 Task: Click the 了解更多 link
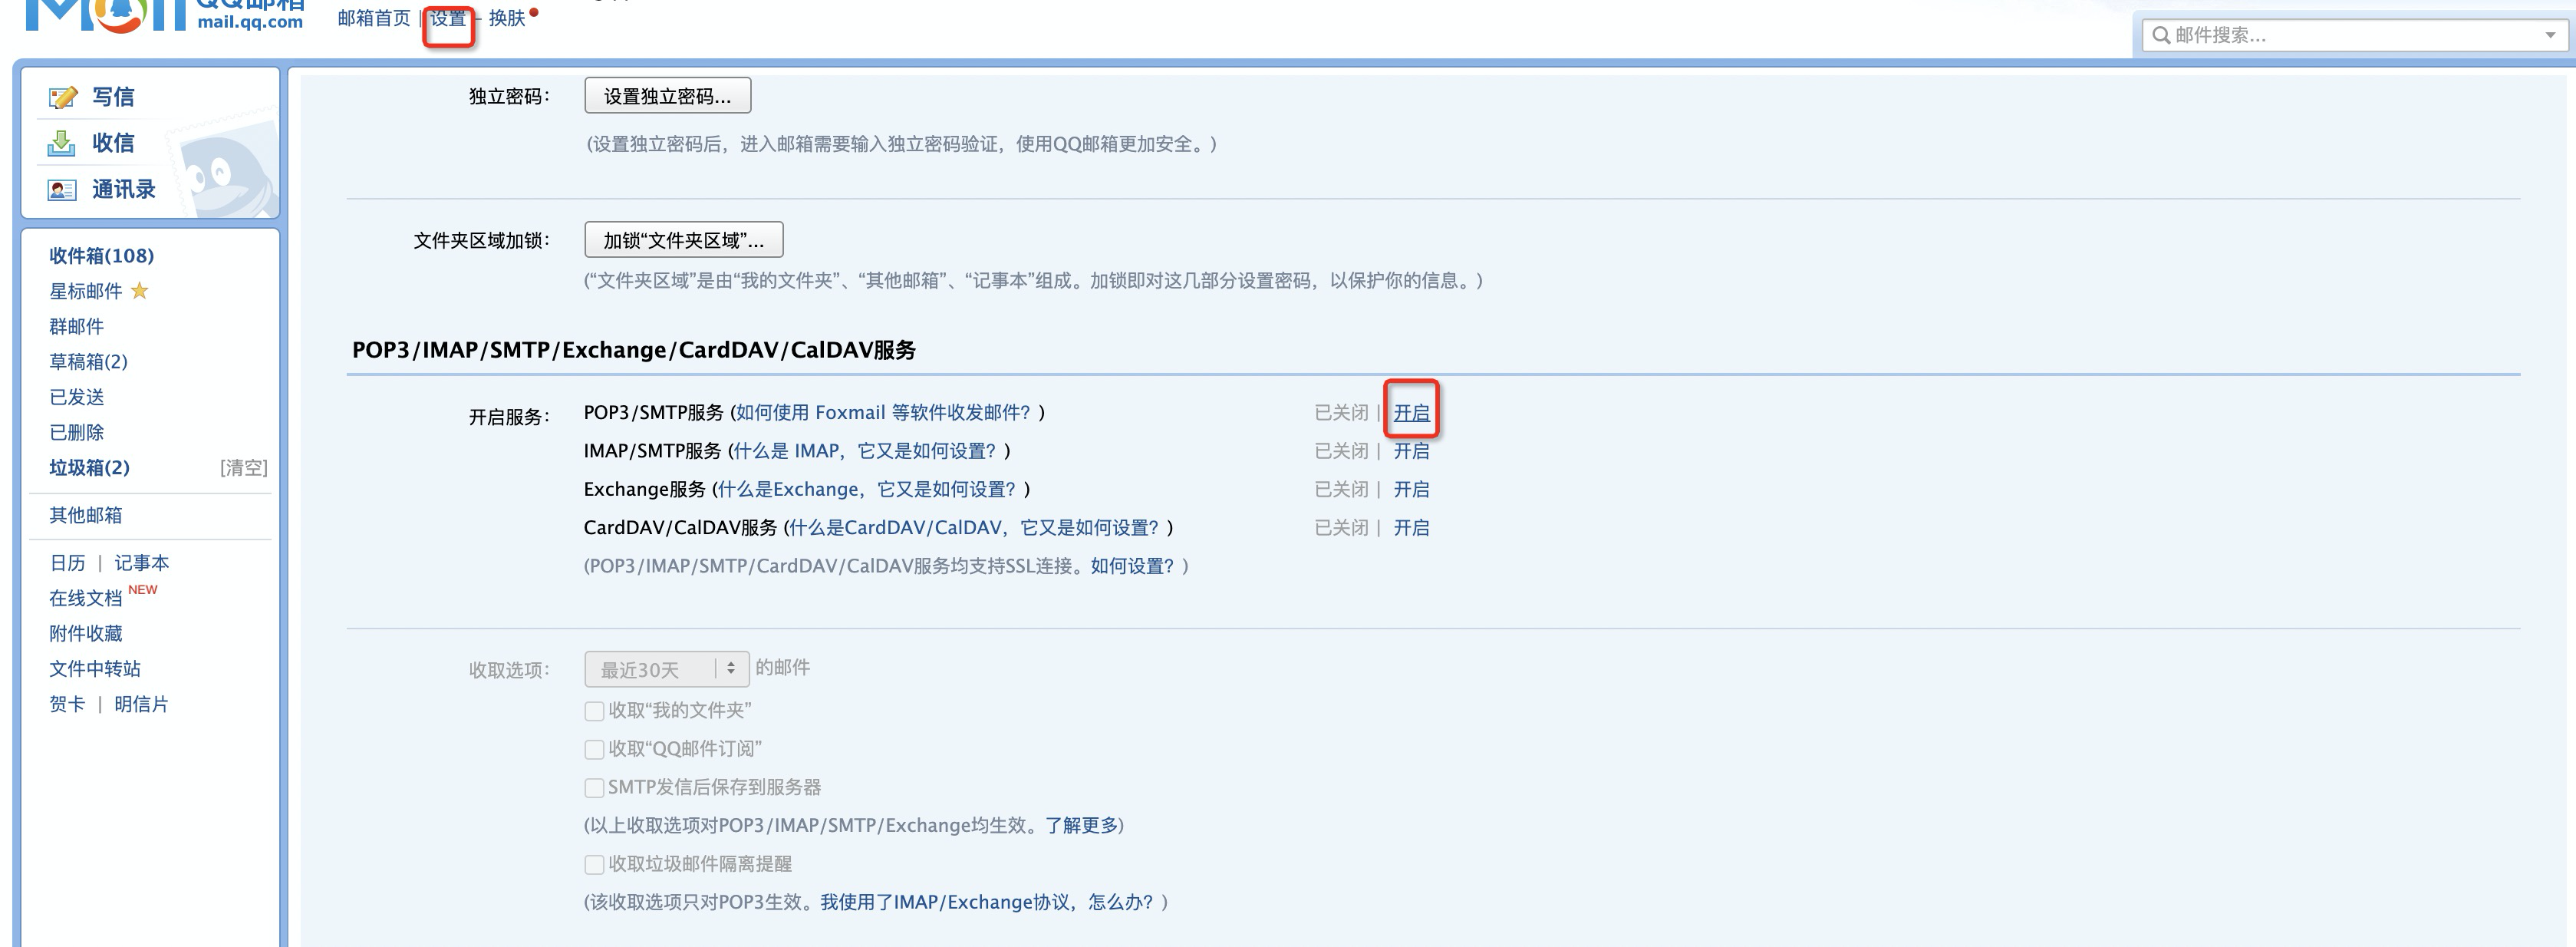1081,826
